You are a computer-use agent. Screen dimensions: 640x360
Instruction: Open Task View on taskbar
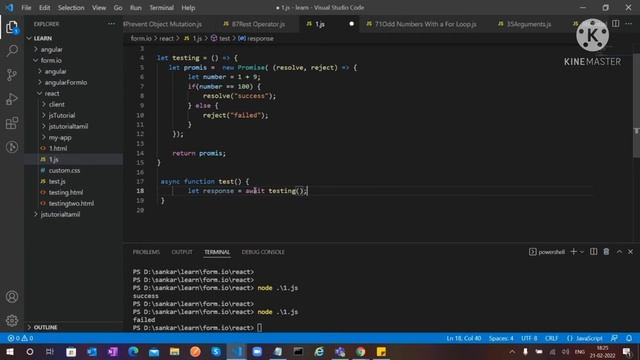[50, 352]
